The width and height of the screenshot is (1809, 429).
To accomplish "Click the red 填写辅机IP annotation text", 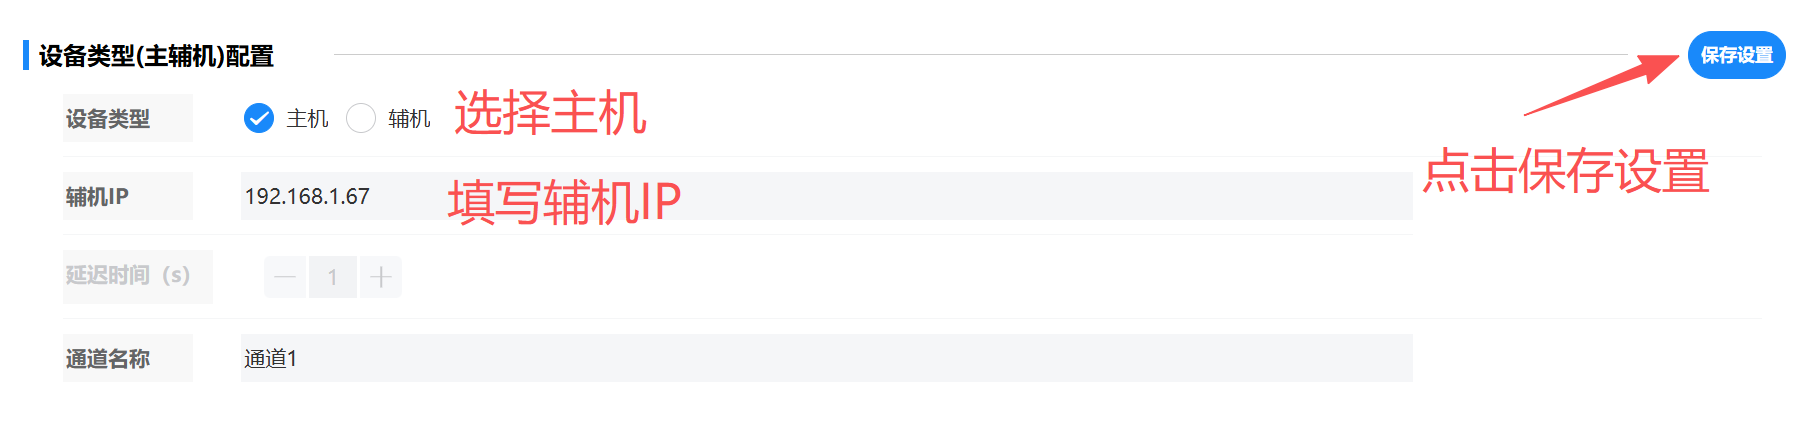I will (564, 202).
